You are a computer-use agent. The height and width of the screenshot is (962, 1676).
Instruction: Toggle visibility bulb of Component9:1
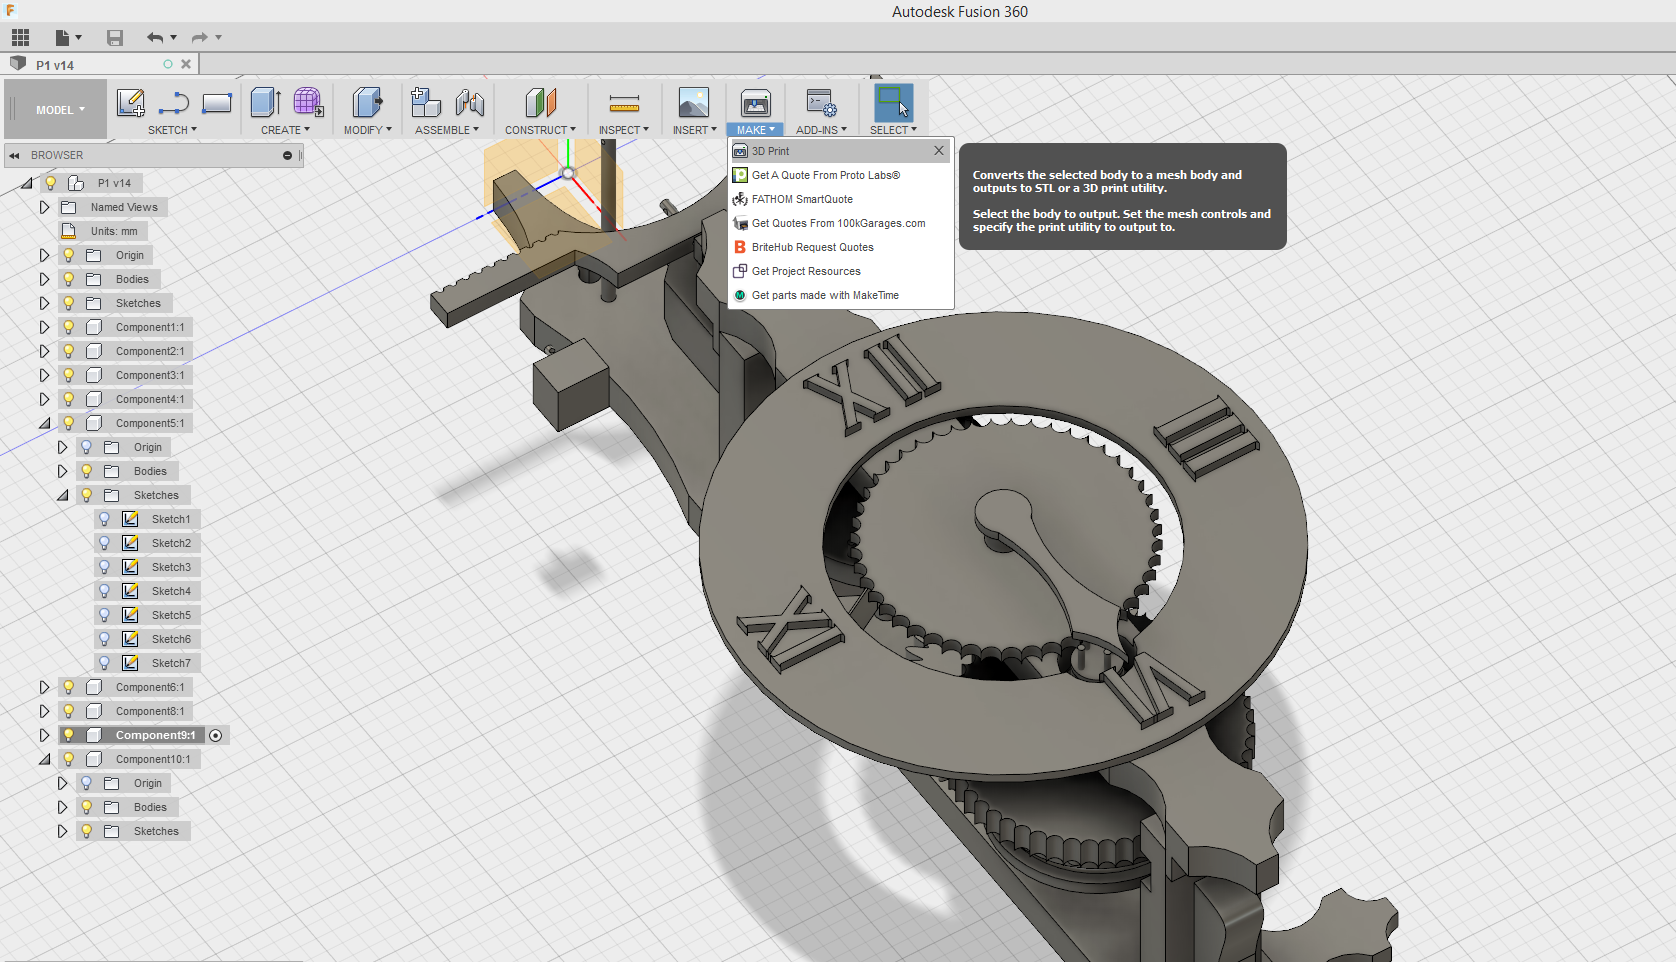[69, 735]
